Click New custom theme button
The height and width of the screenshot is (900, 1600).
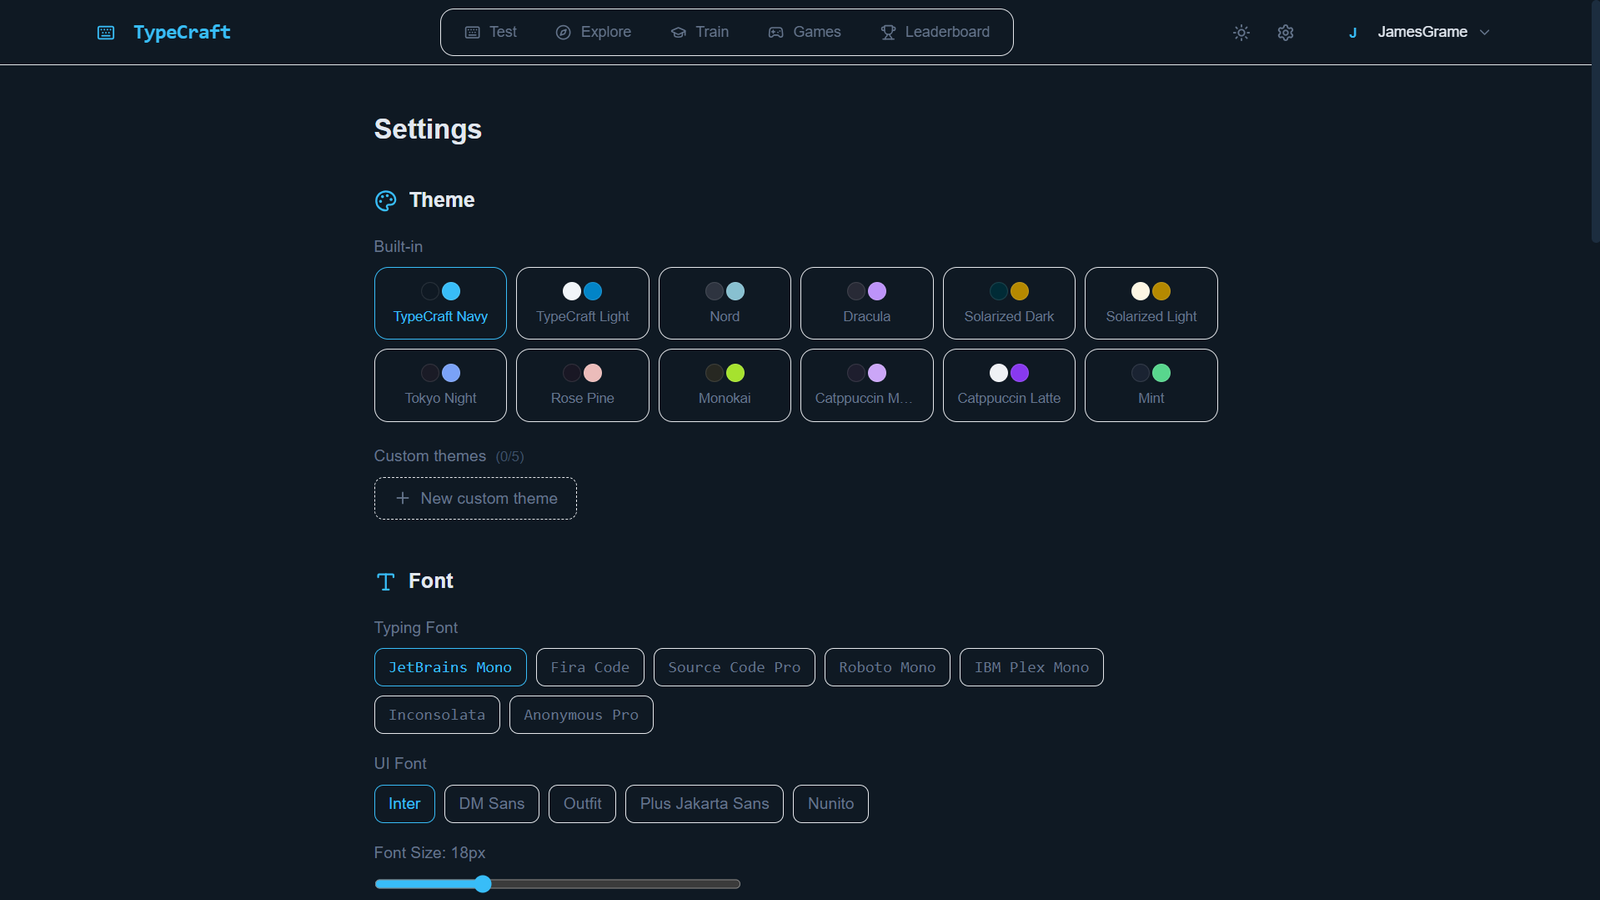coord(475,498)
